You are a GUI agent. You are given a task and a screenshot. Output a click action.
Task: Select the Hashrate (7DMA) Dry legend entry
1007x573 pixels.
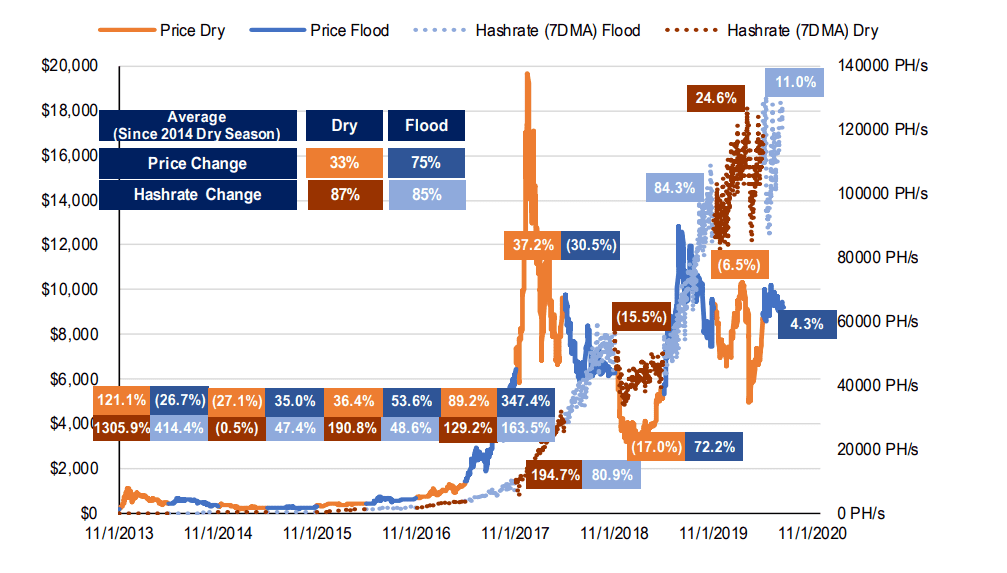[772, 30]
